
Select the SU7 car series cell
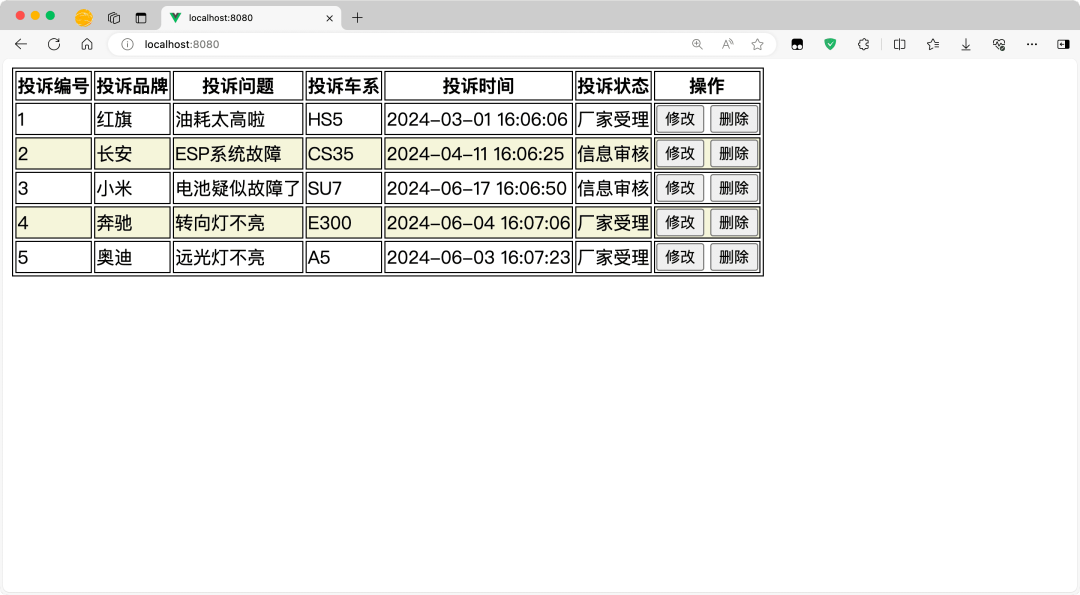(x=344, y=188)
